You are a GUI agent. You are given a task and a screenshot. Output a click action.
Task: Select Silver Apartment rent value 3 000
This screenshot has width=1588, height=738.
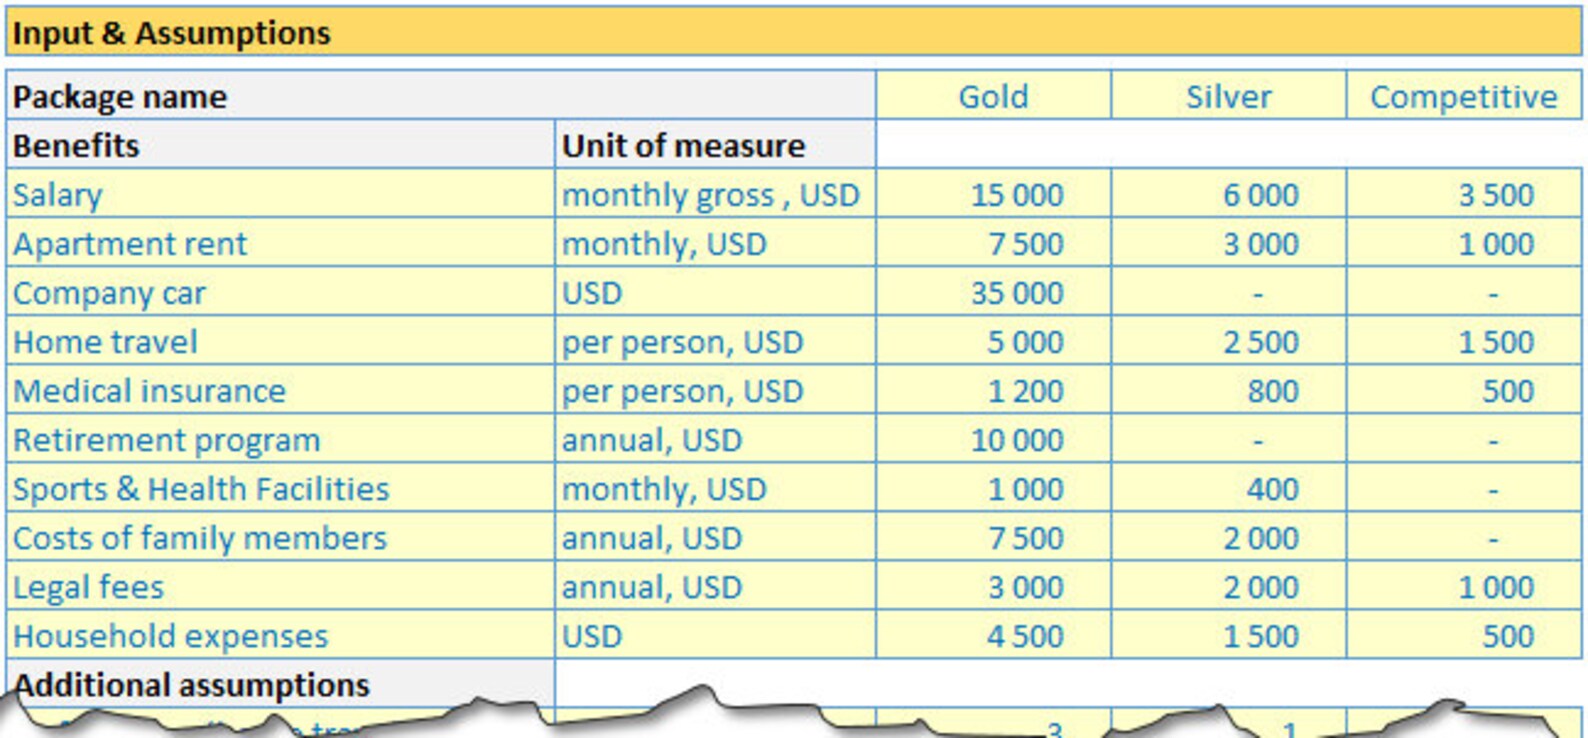[x=1229, y=243]
